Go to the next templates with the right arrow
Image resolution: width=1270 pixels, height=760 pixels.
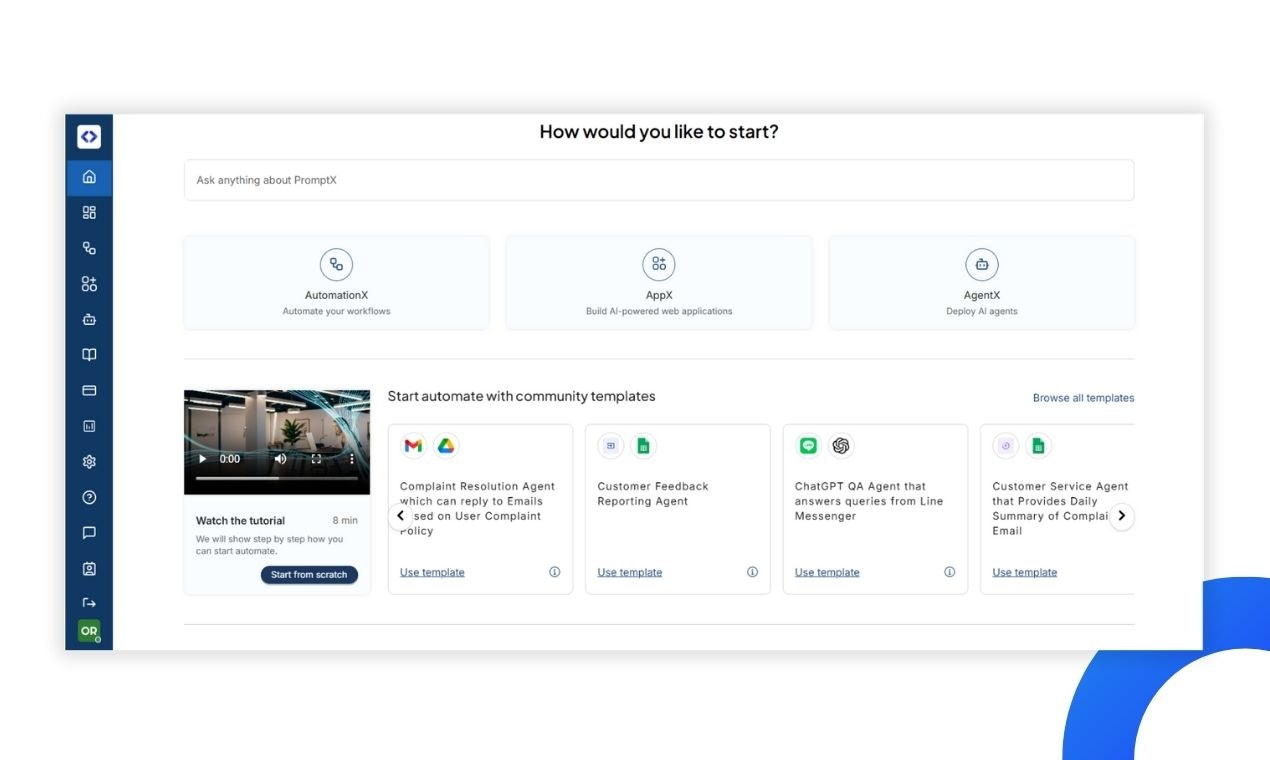click(x=1122, y=516)
